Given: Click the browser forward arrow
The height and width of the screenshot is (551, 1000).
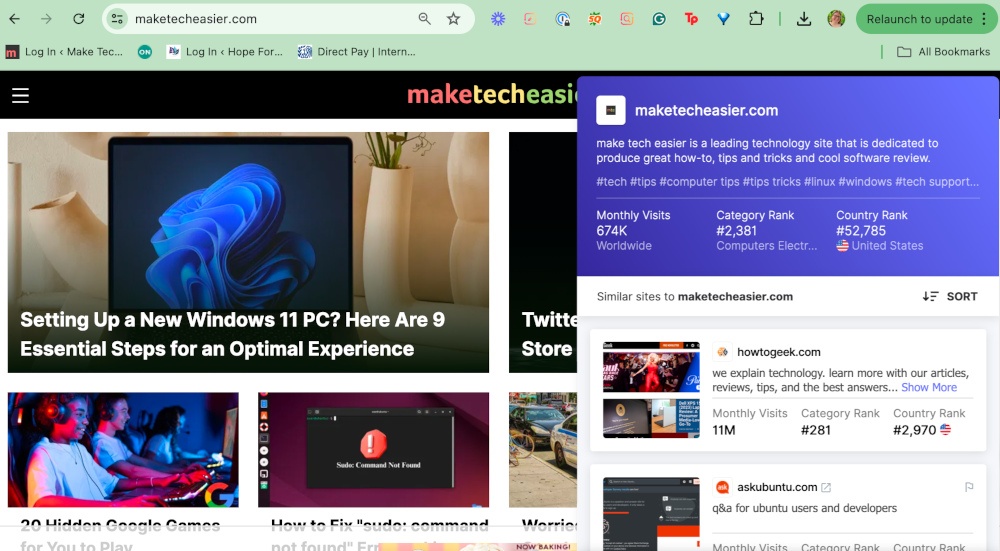Looking at the screenshot, I should click(46, 19).
